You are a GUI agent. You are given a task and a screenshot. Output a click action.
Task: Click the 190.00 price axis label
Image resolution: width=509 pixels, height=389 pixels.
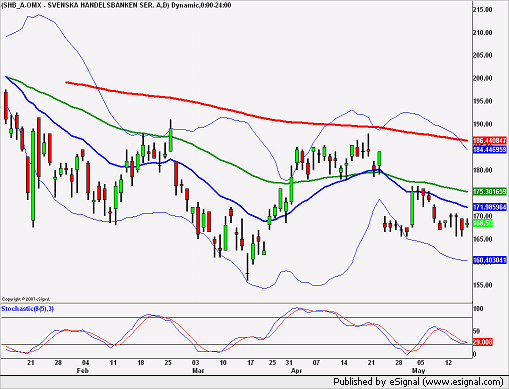[x=482, y=124]
